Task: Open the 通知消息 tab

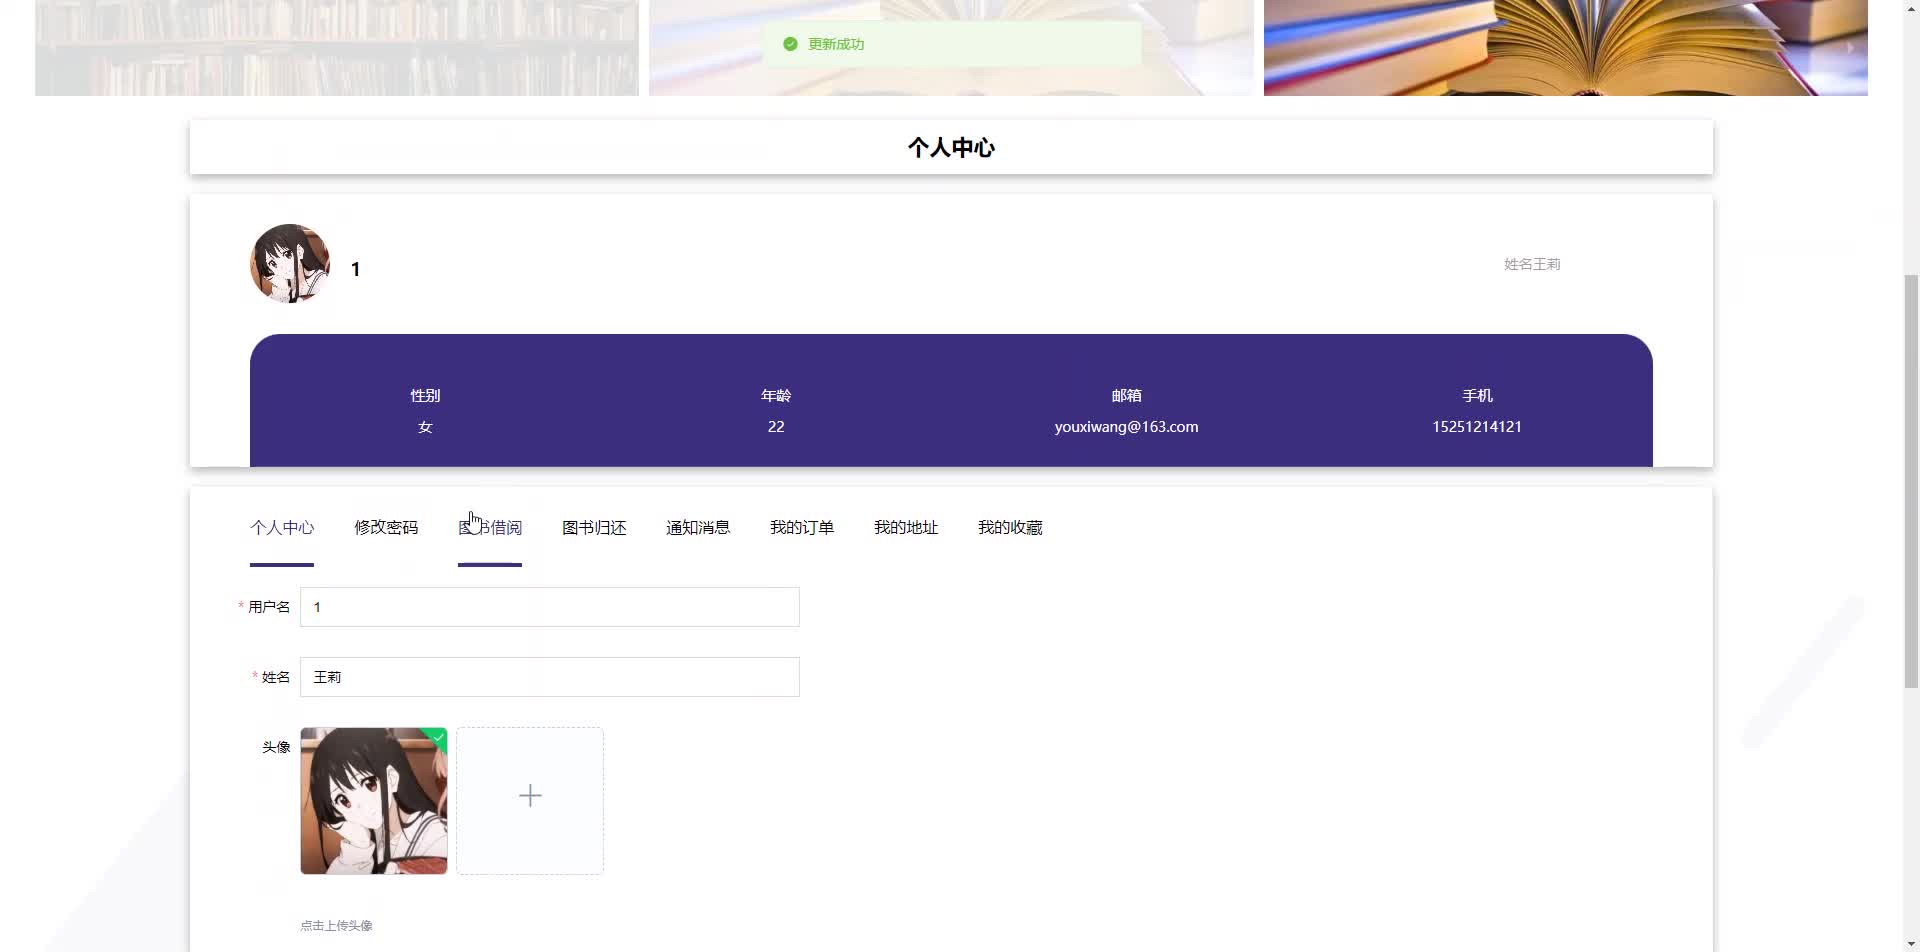Action: (698, 527)
